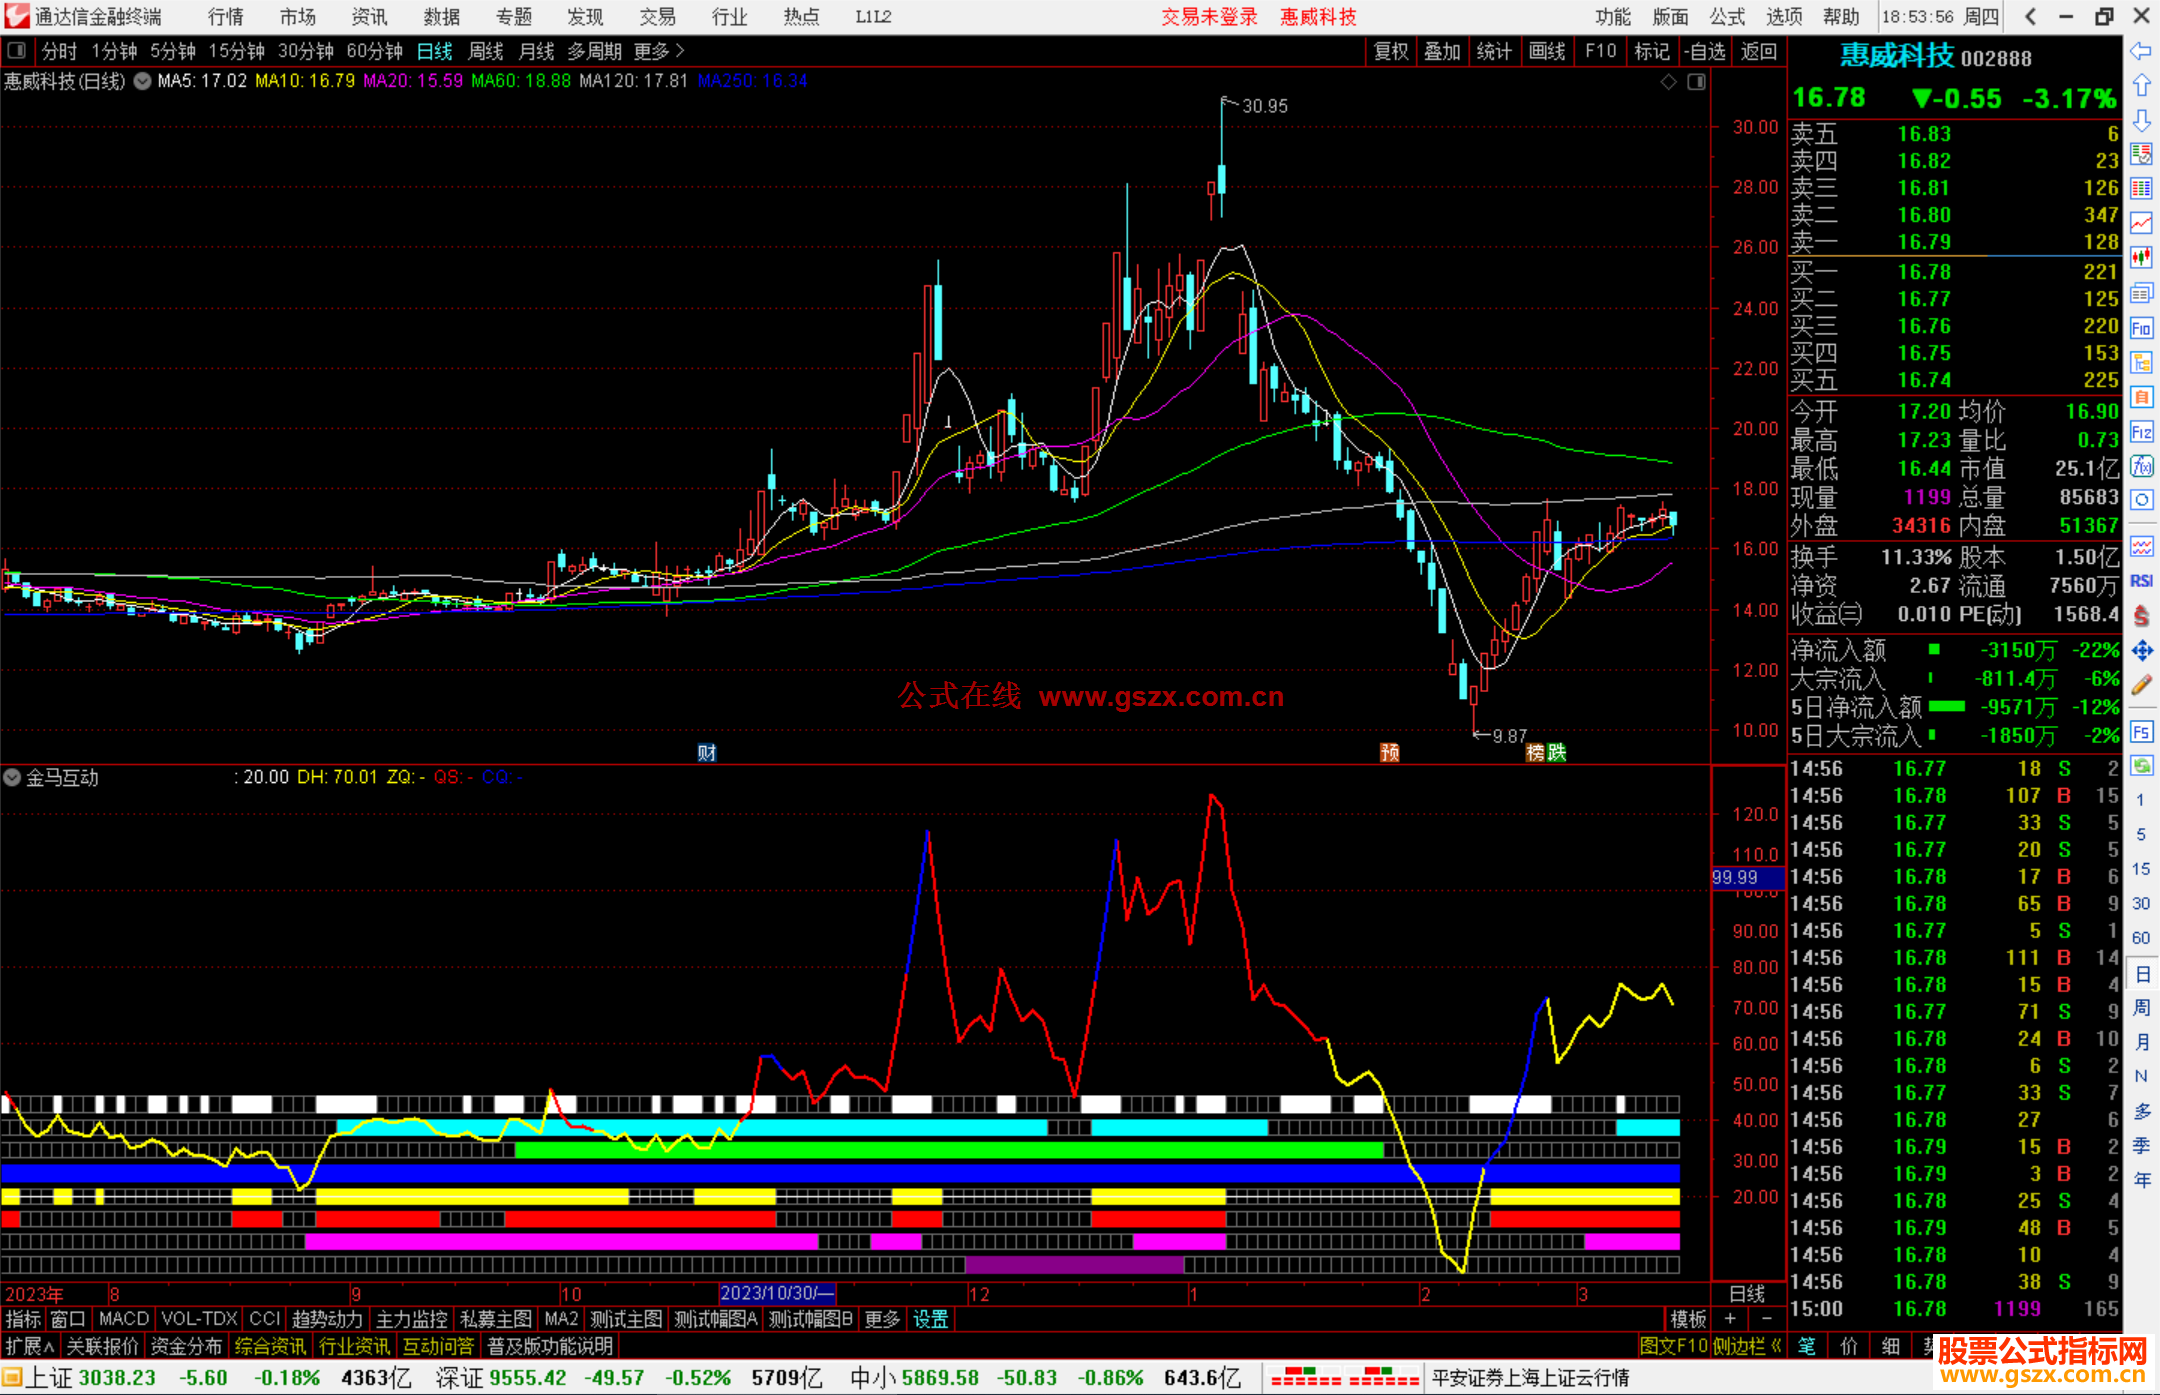This screenshot has width=2160, height=1395.
Task: Click the red line trend chart sidebar icon
Action: (x=2141, y=222)
